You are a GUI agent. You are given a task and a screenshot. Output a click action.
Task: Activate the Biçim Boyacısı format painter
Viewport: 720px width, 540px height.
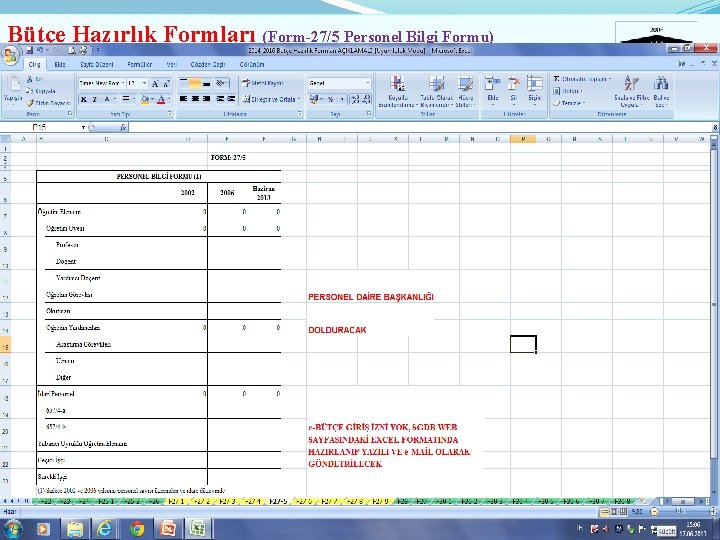click(49, 103)
